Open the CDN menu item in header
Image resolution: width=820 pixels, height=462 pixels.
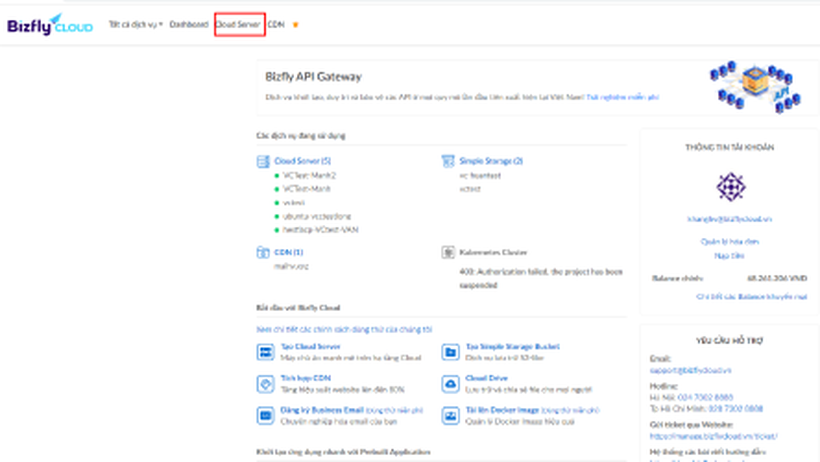[x=276, y=25]
